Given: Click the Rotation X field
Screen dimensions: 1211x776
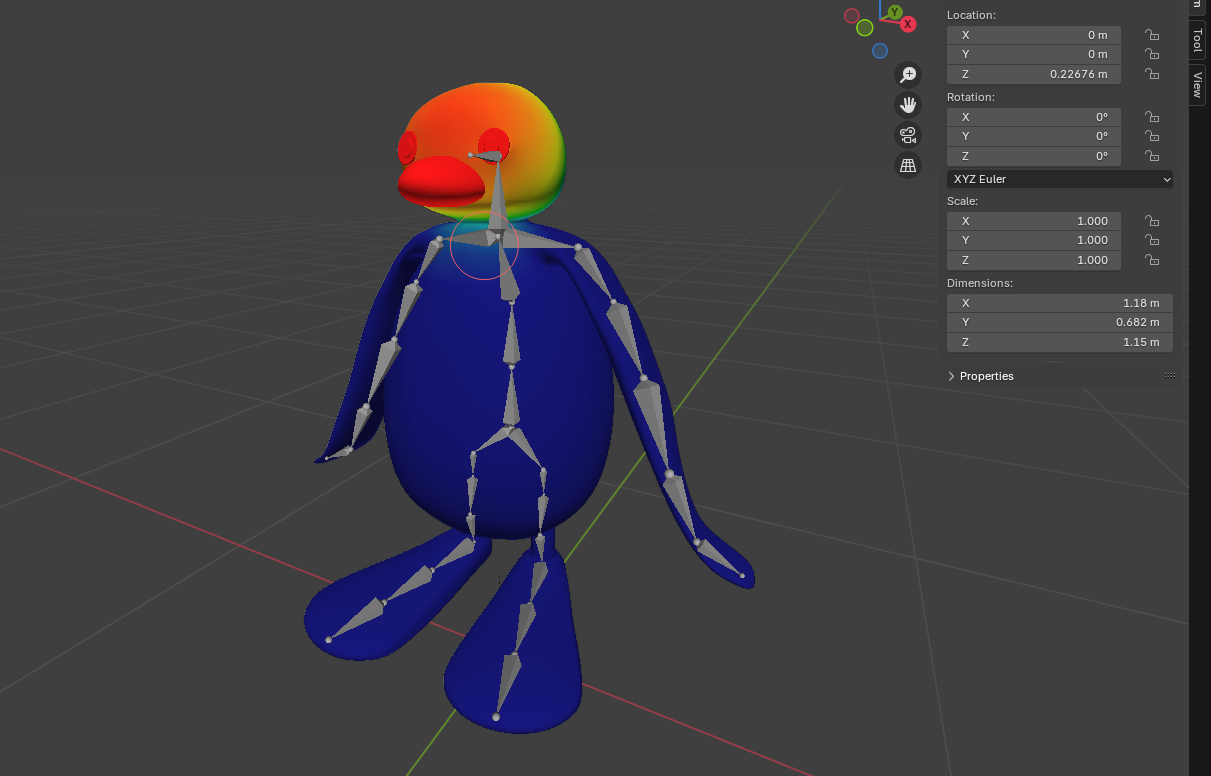Looking at the screenshot, I should coord(1034,117).
